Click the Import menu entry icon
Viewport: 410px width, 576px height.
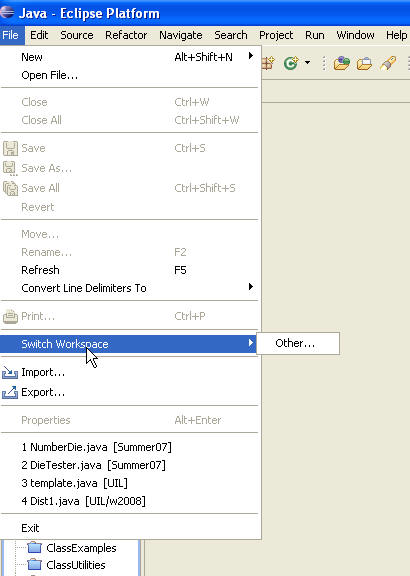point(10,373)
